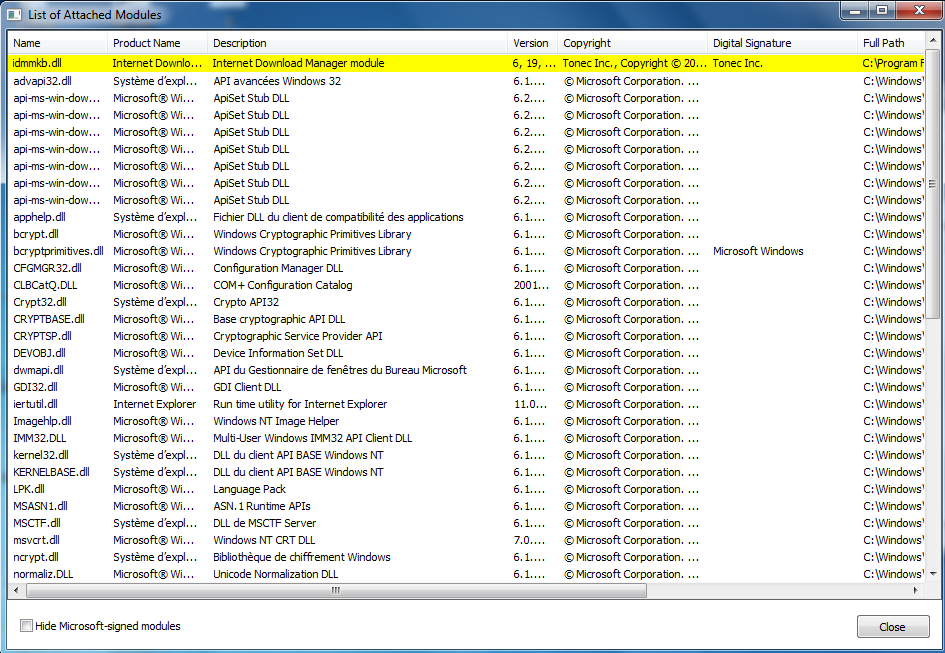The width and height of the screenshot is (945, 653).
Task: Click the Close button
Action: (893, 627)
